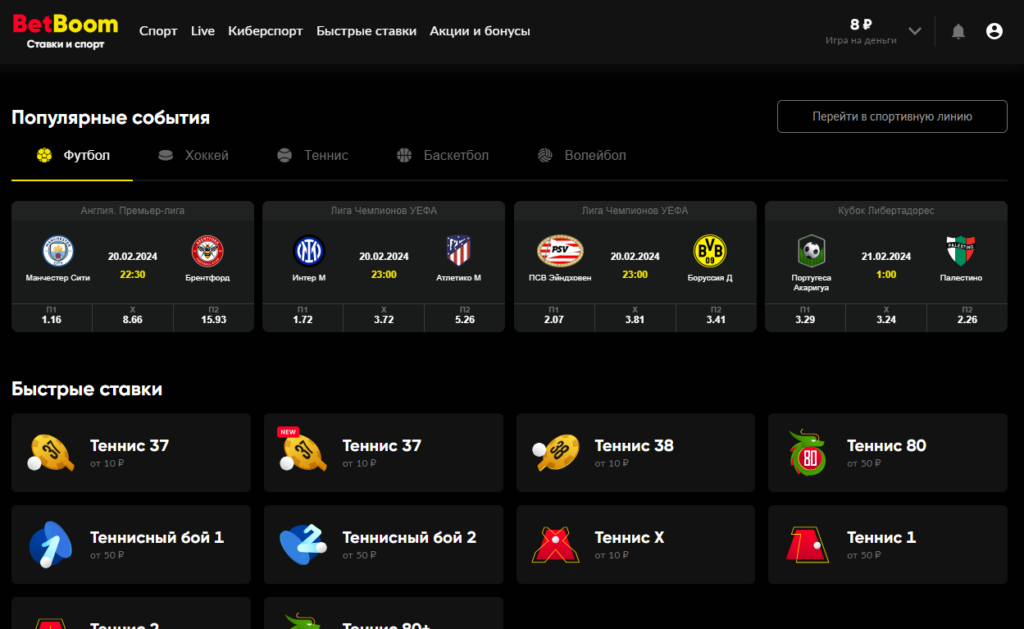Select П1 odds 3.29 Португеса

pyautogui.click(x=805, y=316)
